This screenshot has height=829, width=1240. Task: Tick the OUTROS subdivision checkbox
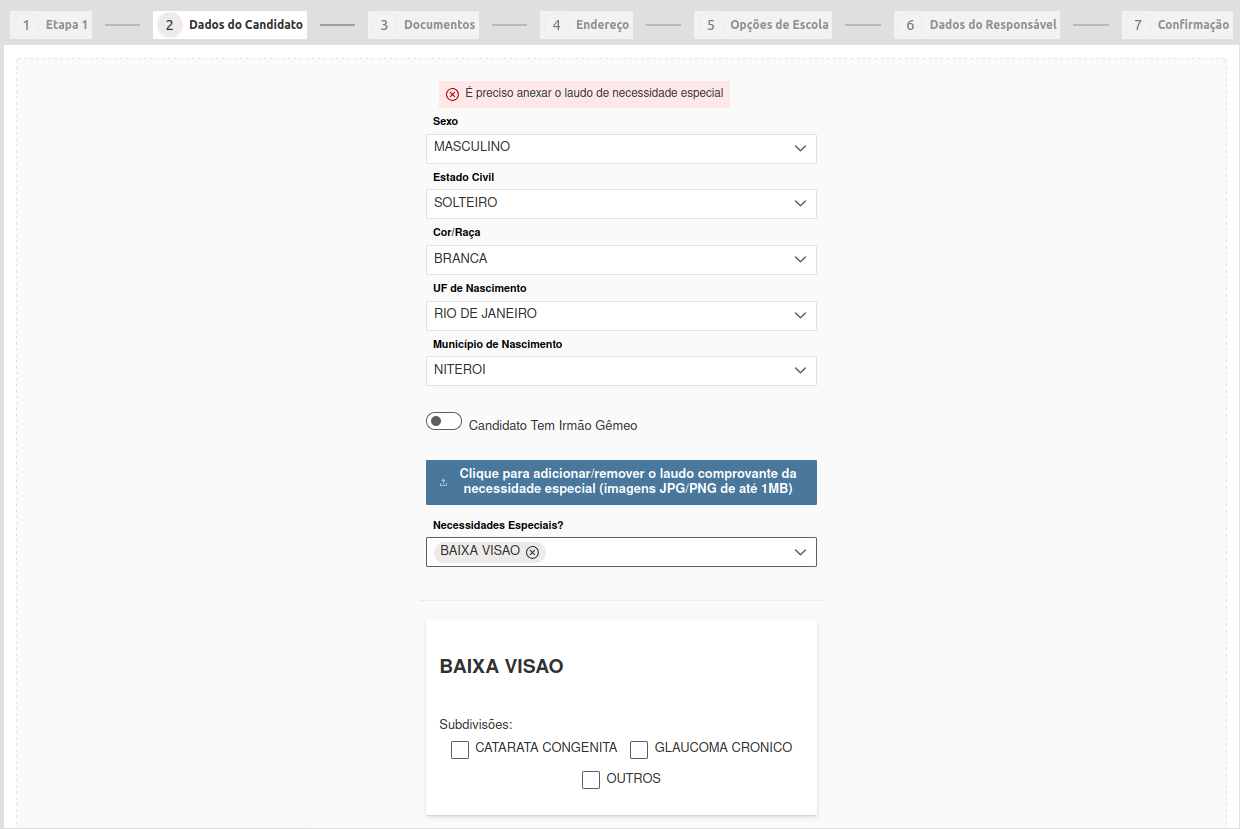[591, 780]
